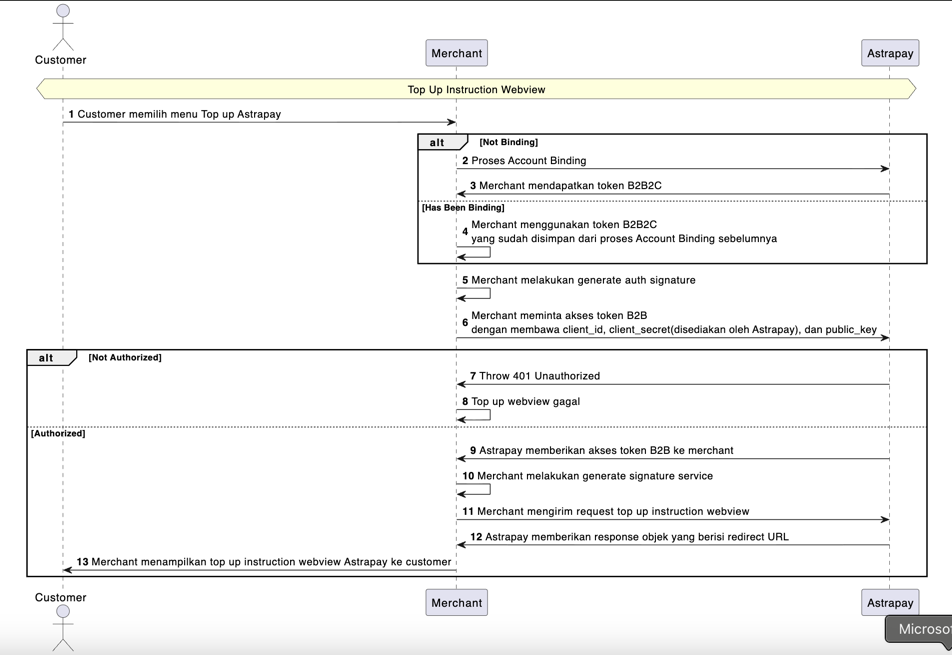Click the Customer stick figure above the diagram
The height and width of the screenshot is (655, 952).
[63, 27]
